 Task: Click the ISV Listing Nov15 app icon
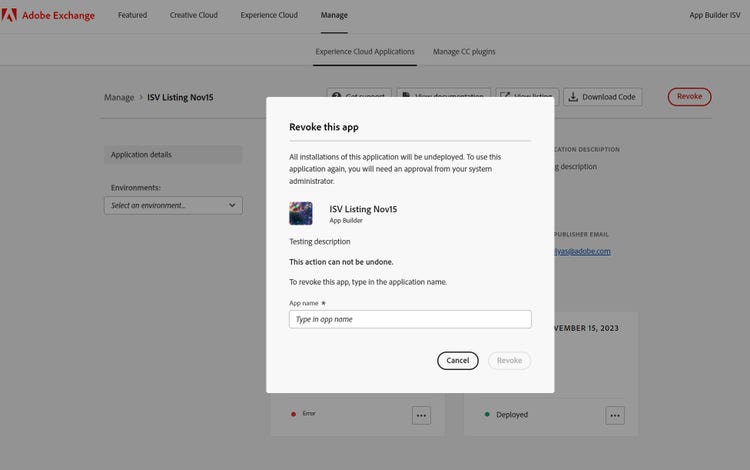coord(301,213)
